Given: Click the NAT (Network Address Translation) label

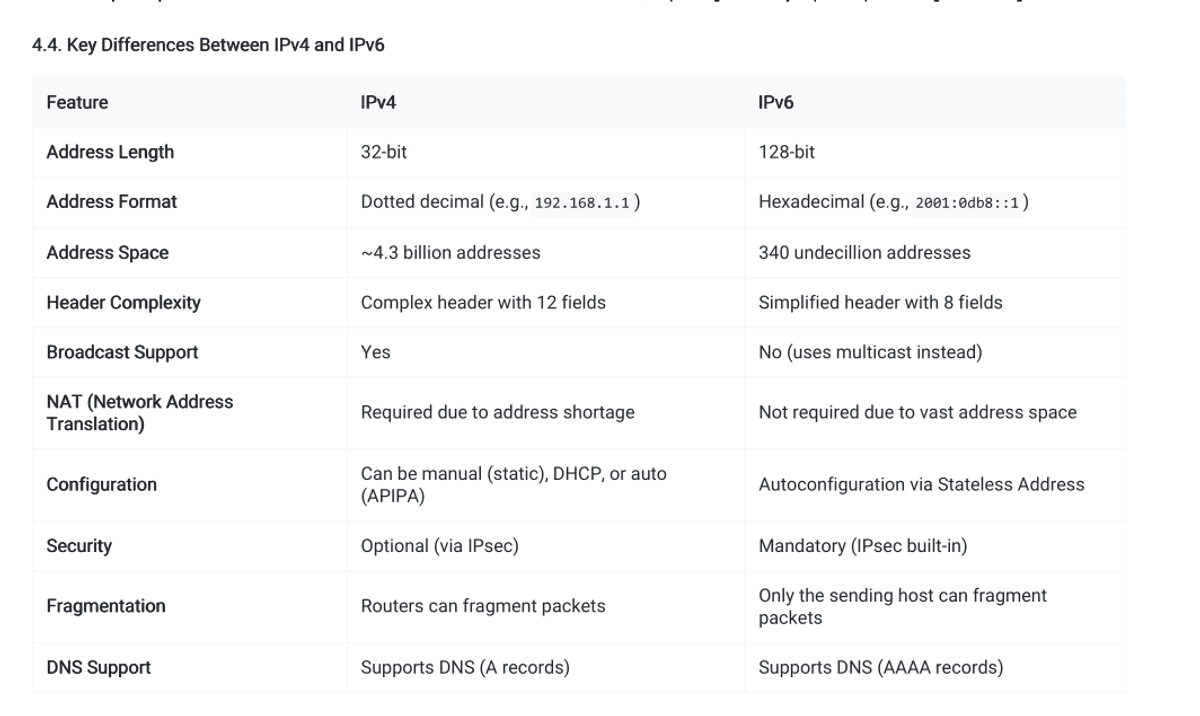Looking at the screenshot, I should pyautogui.click(x=139, y=413).
